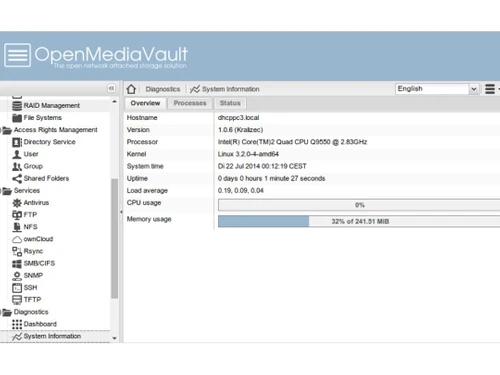Click the SNMP service icon
Screen dimensions: 500x375
click(17, 276)
